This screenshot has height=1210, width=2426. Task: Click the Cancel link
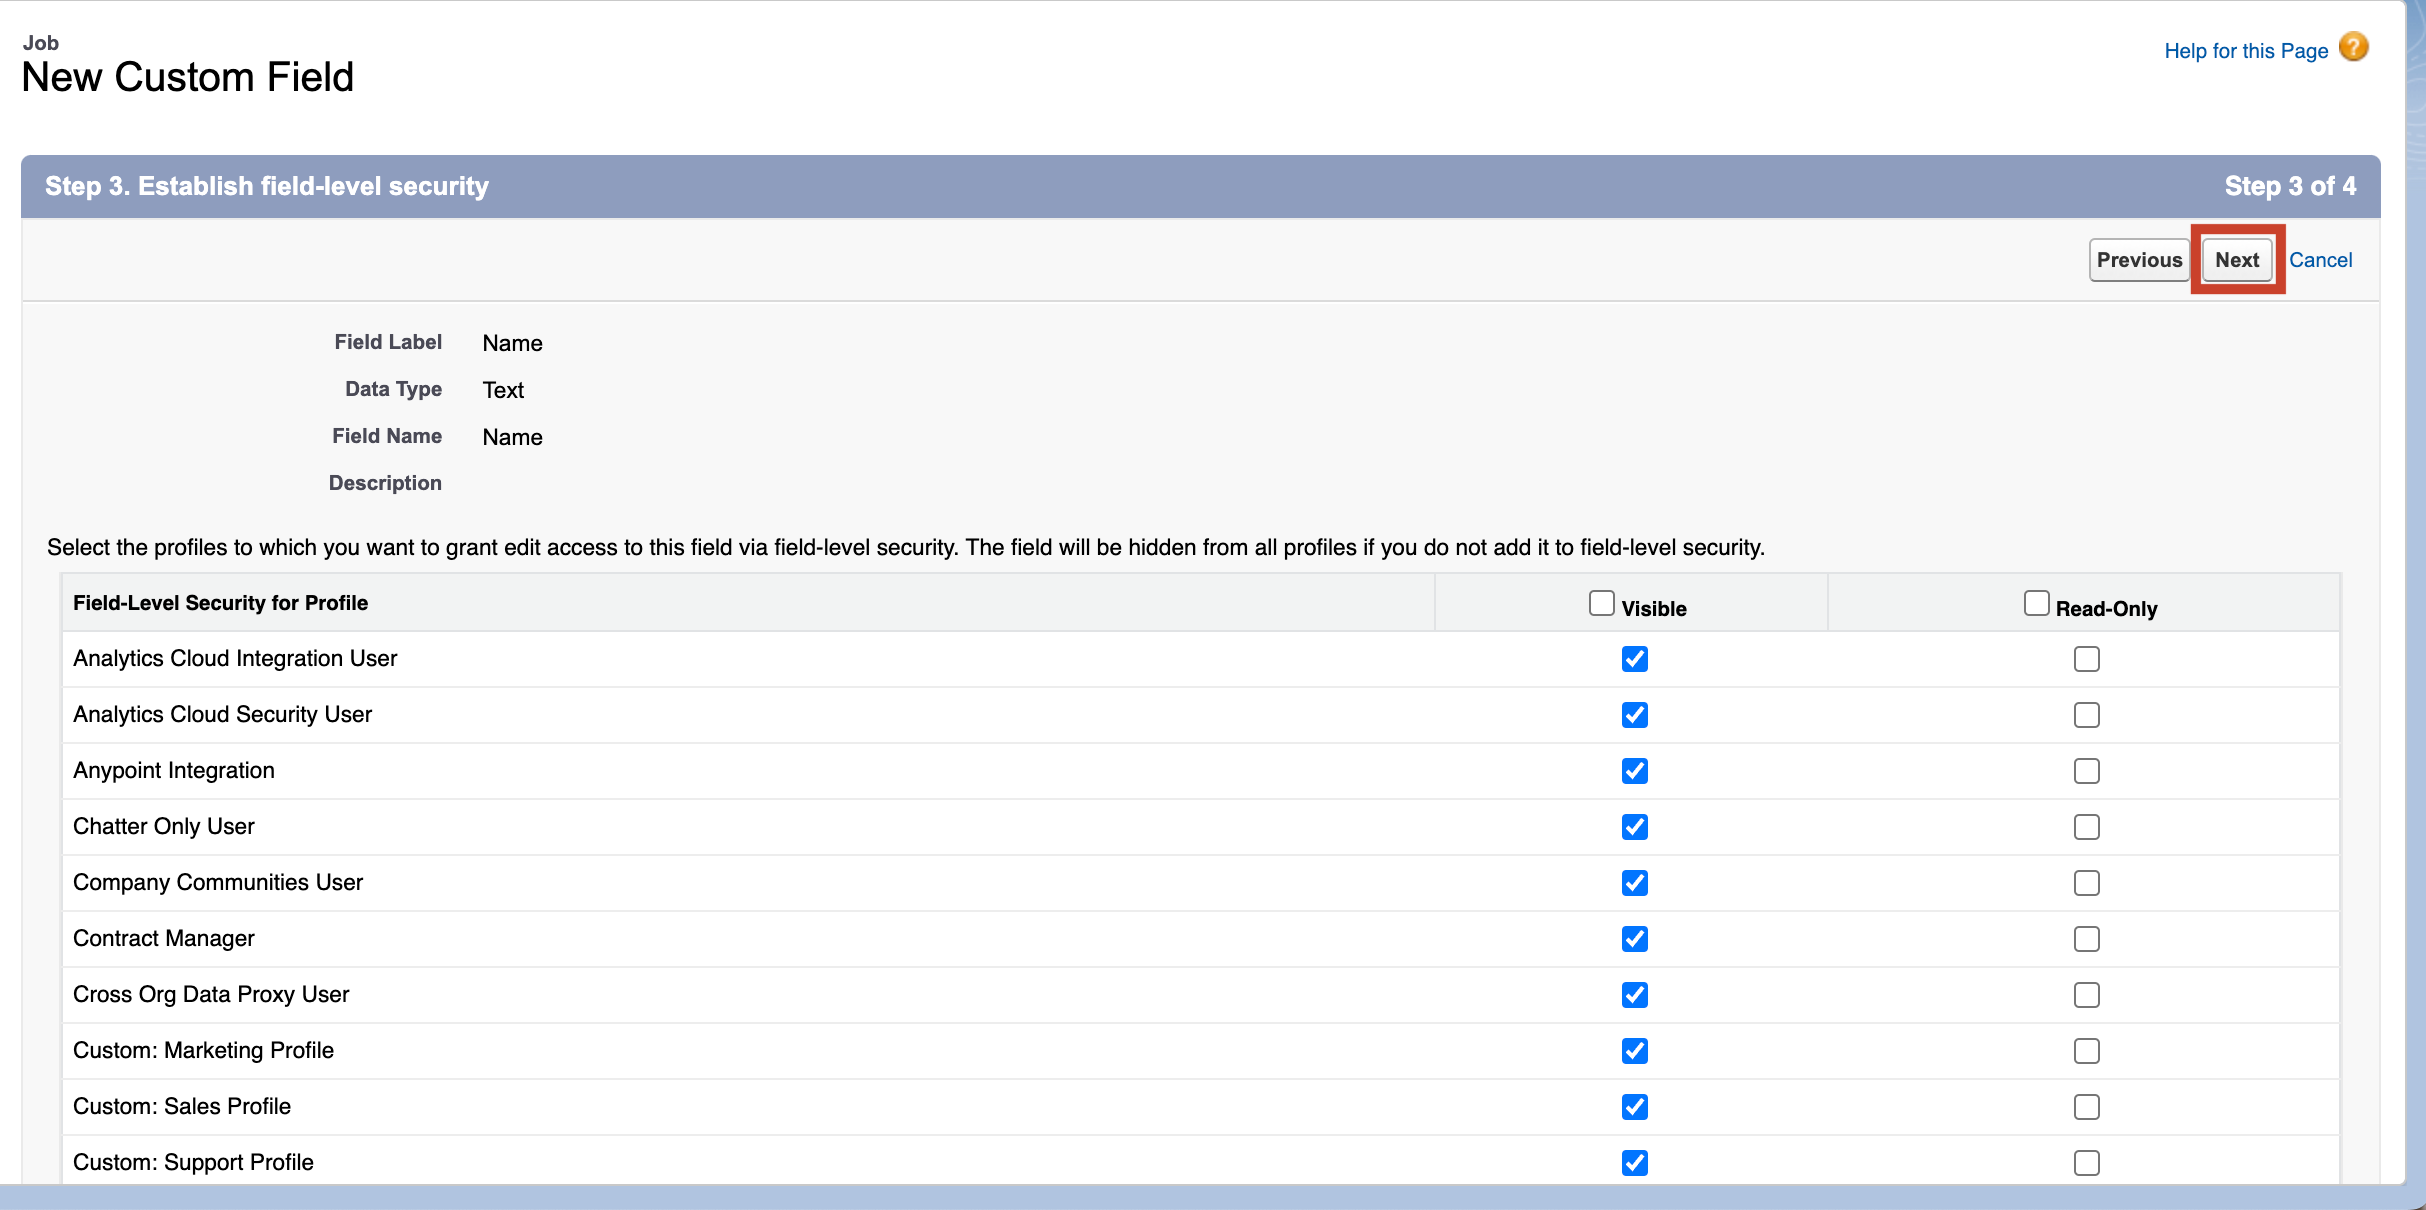click(2322, 259)
